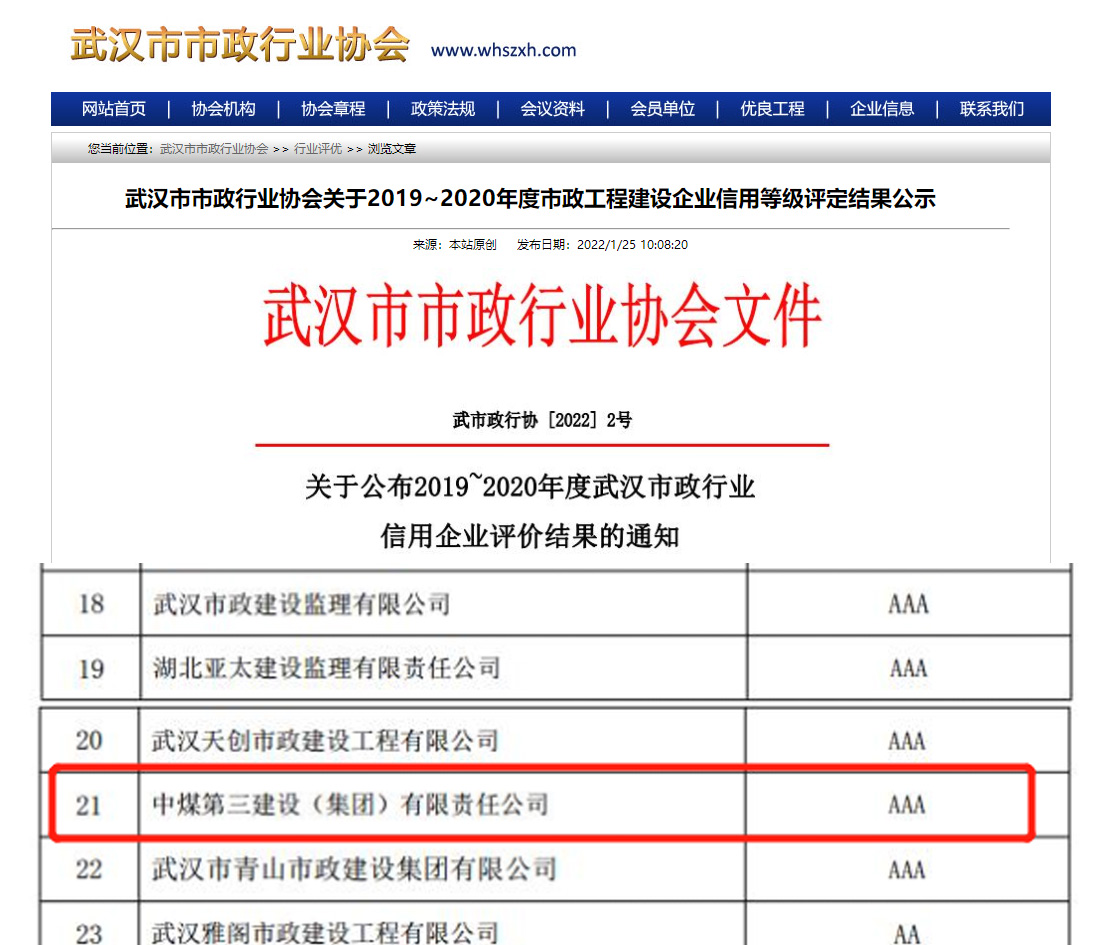Image resolution: width=1115 pixels, height=945 pixels.
Task: Click company 武汉市青山市政建设集团有限公司
Action: 354,870
